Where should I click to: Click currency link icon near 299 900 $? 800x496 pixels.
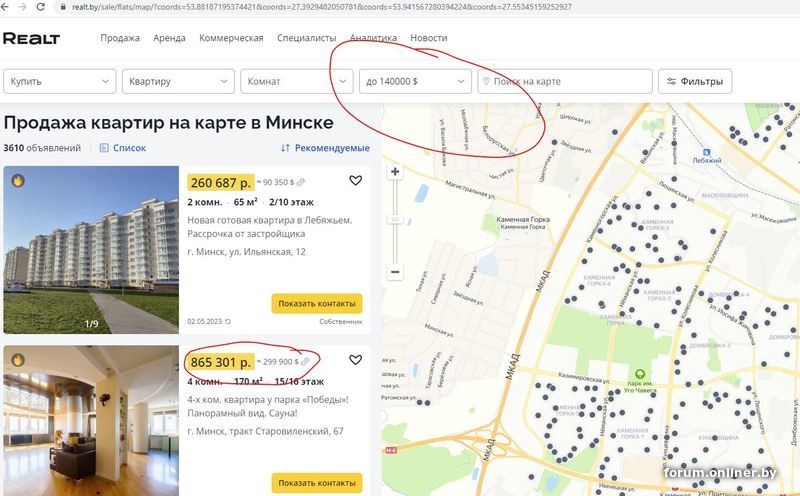click(305, 362)
